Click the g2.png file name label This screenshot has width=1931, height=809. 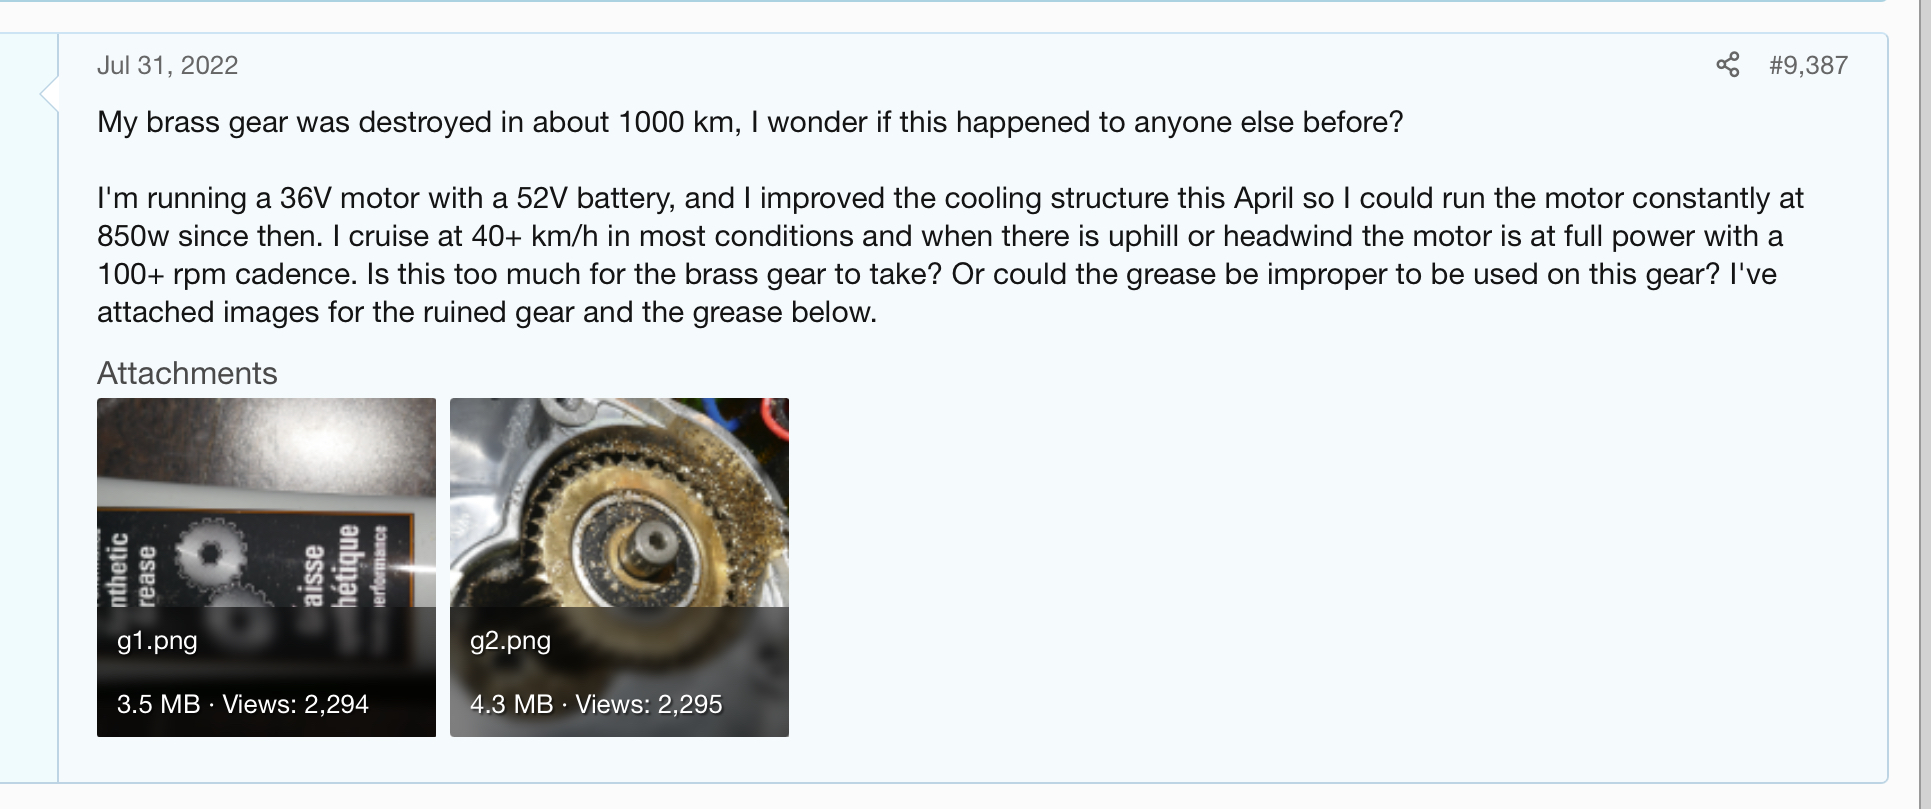pyautogui.click(x=510, y=640)
